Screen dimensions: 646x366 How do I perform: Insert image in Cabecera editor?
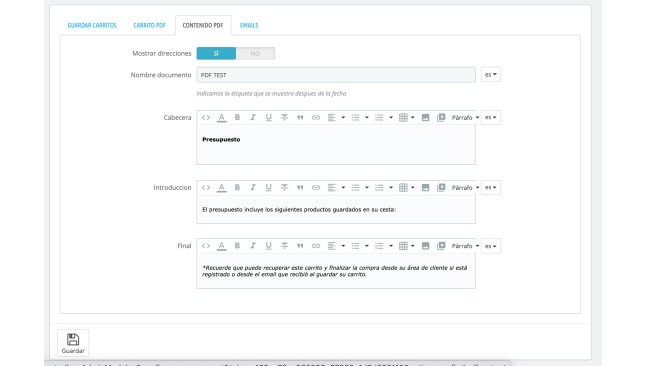426,117
